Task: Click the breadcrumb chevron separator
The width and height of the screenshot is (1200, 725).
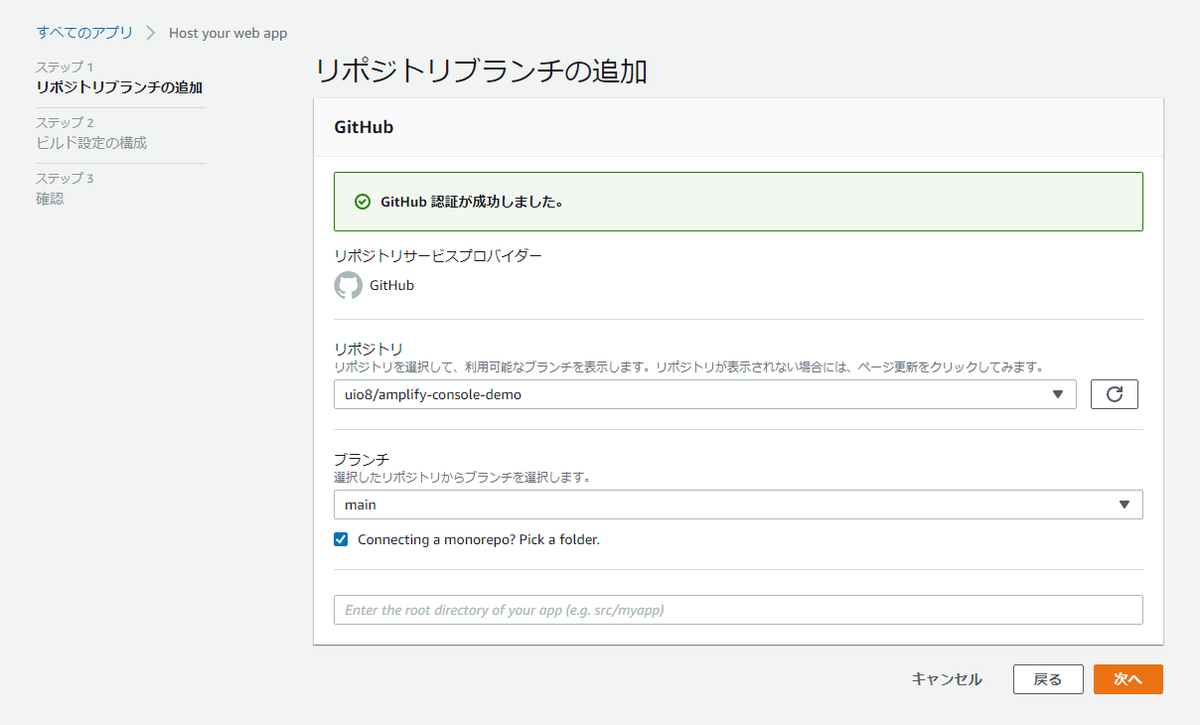Action: coord(151,33)
